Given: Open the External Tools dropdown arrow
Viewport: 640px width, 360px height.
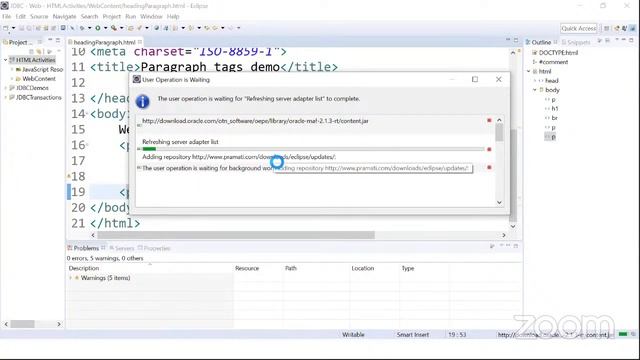Looking at the screenshot, I should pos(121,28).
